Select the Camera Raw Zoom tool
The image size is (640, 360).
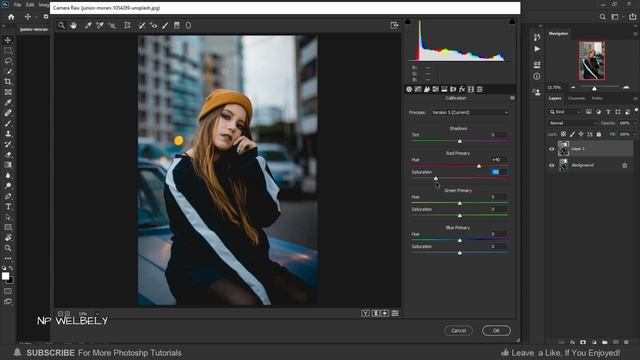point(61,25)
